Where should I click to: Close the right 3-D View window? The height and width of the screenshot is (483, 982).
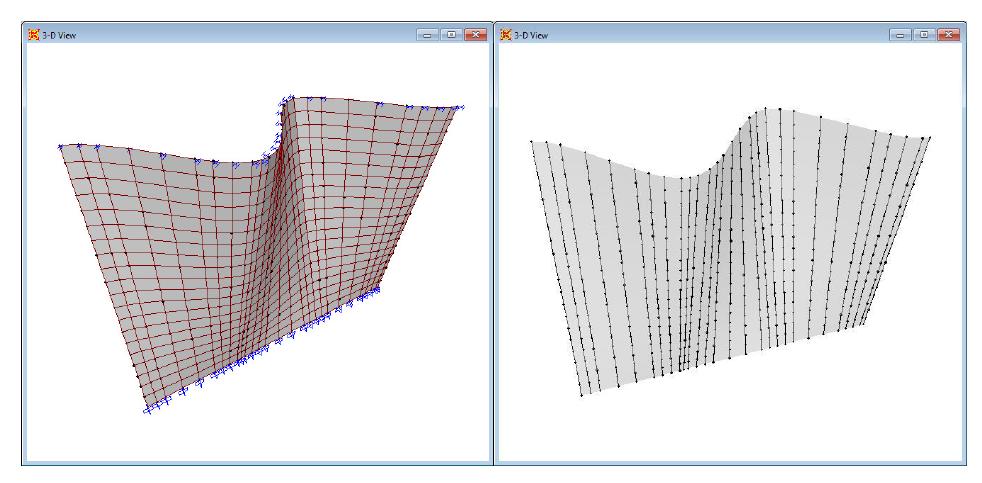[x=948, y=35]
